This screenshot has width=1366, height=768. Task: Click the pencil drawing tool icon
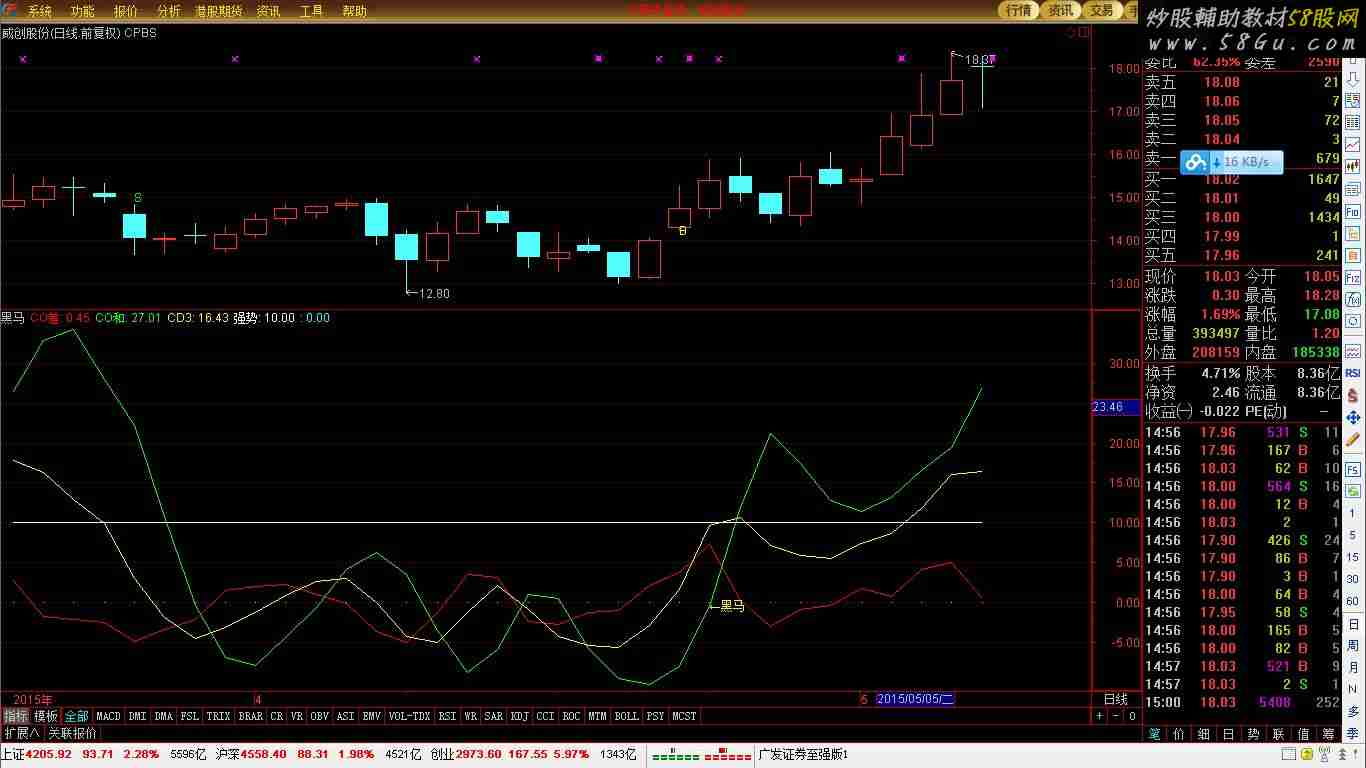coord(1352,440)
